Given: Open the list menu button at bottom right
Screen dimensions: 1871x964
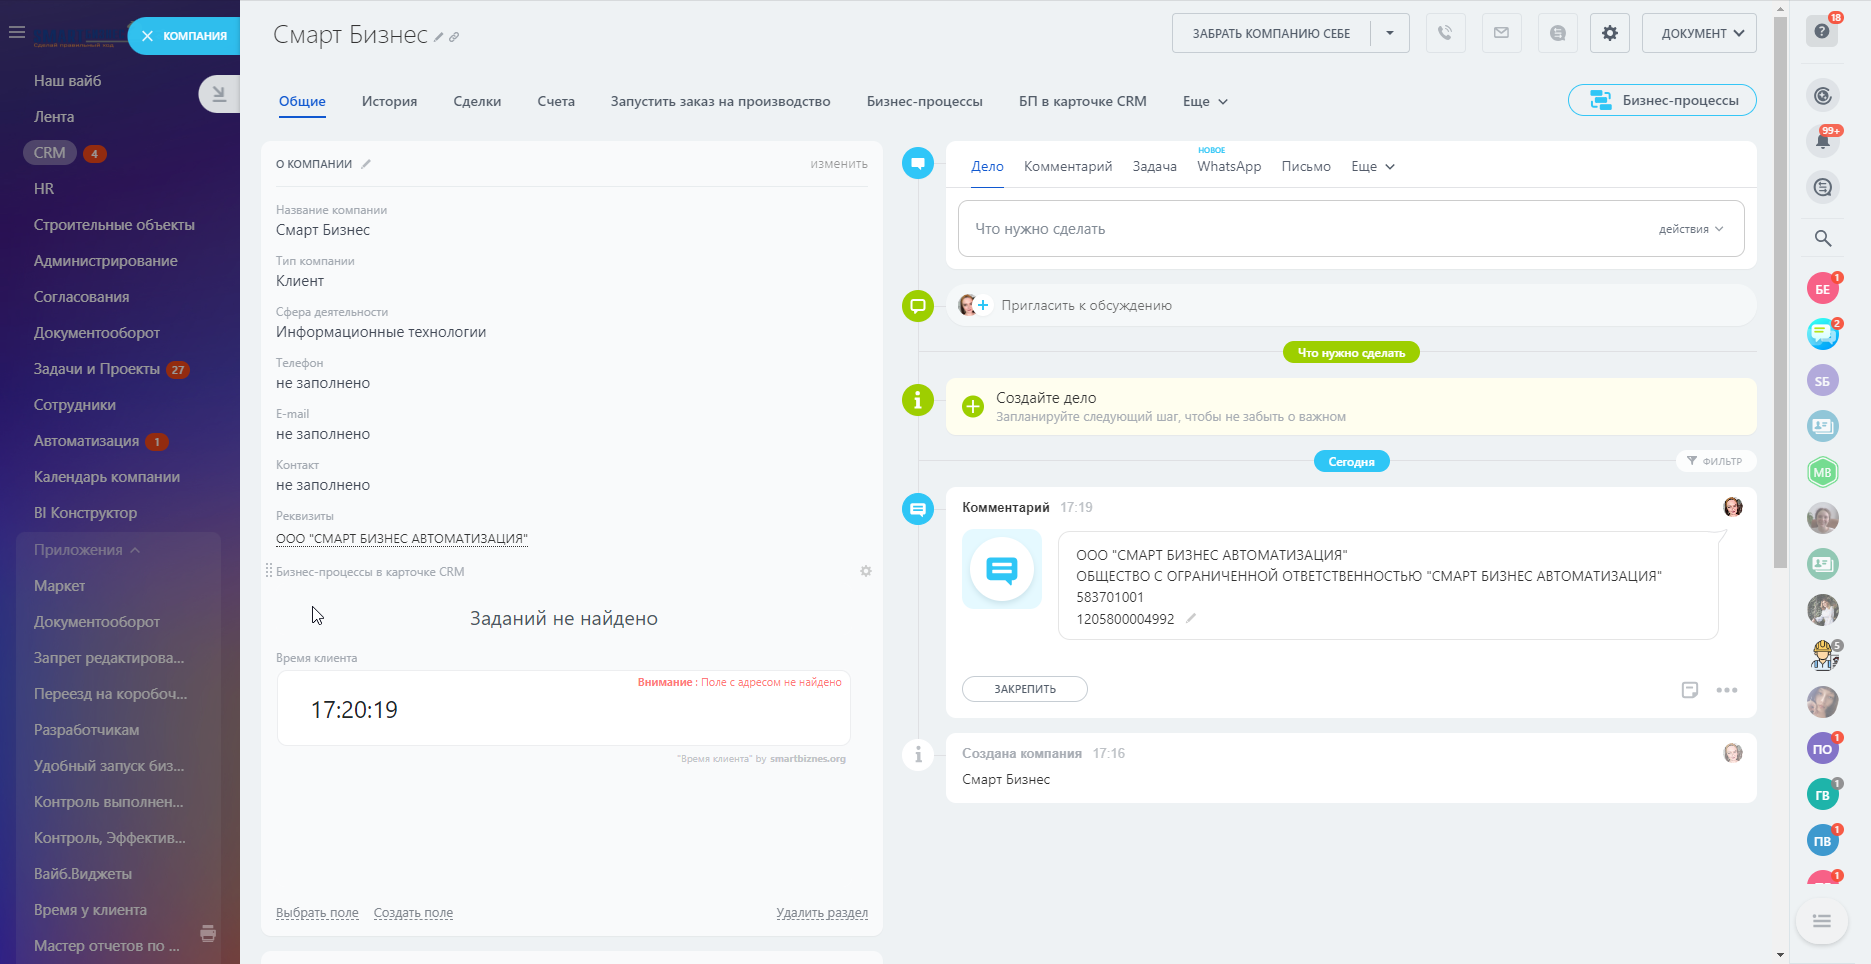Looking at the screenshot, I should pyautogui.click(x=1822, y=920).
